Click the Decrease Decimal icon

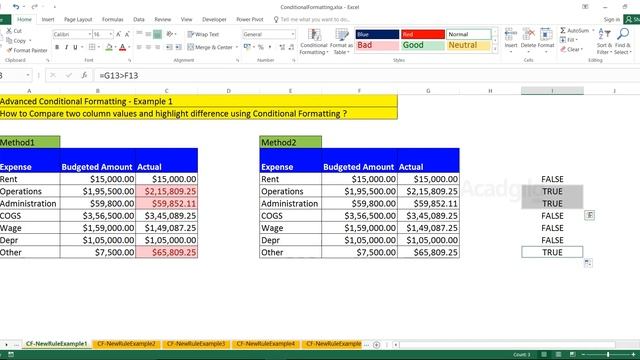[x=291, y=47]
